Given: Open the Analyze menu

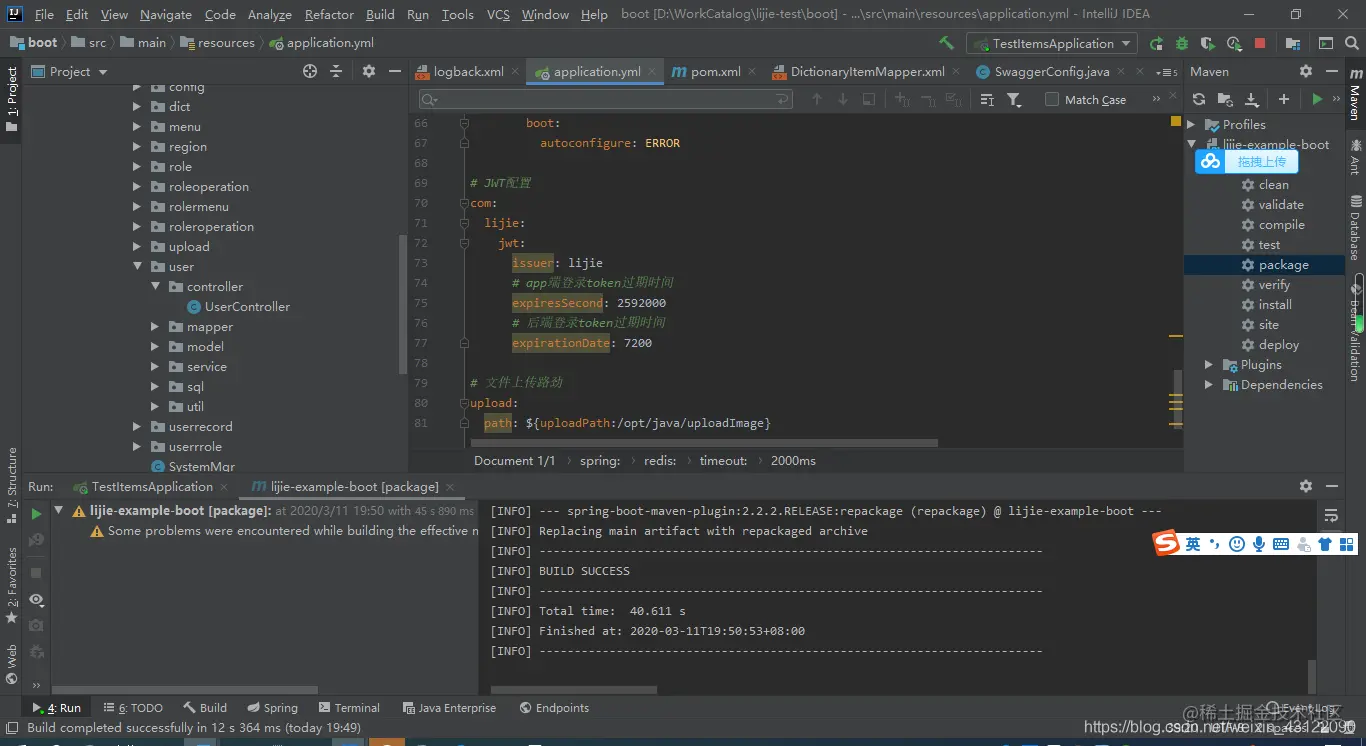Looking at the screenshot, I should pos(269,14).
